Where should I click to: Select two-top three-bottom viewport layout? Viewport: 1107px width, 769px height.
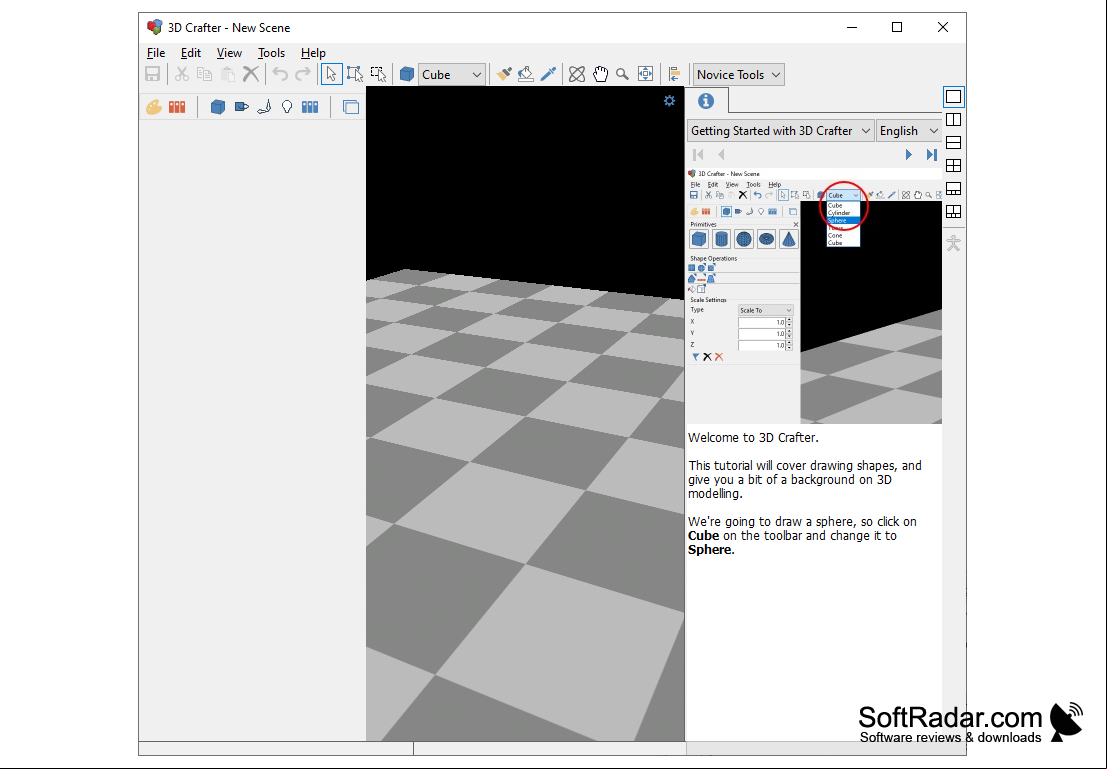(953, 212)
